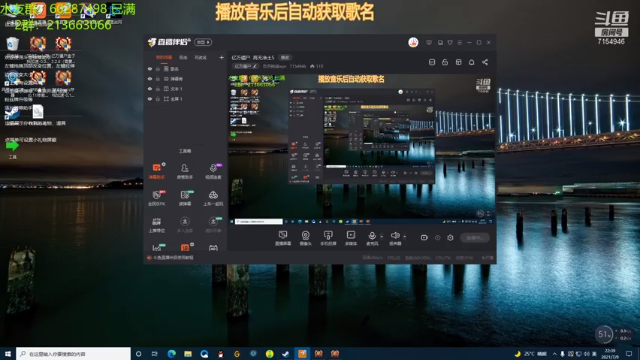This screenshot has width=640, height=360.
Task: Open Steam from the taskbar
Action: 285,354
